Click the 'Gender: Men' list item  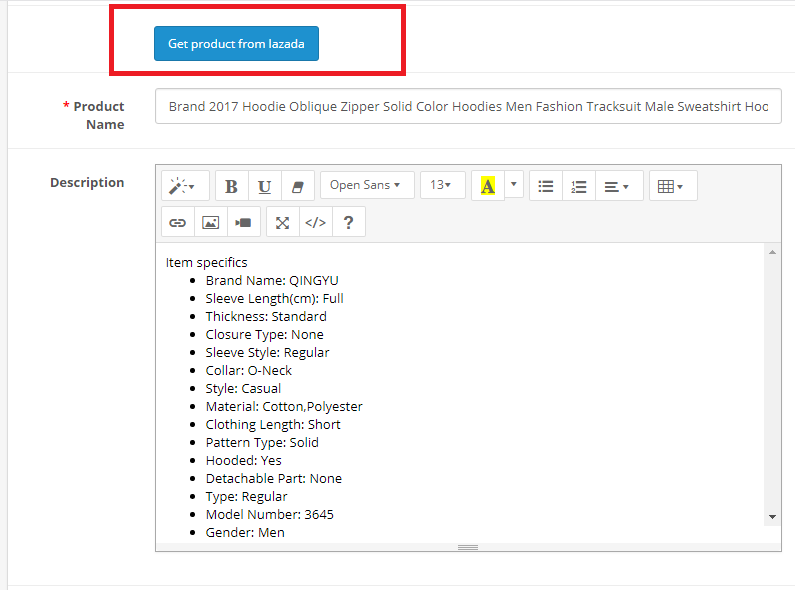[245, 532]
